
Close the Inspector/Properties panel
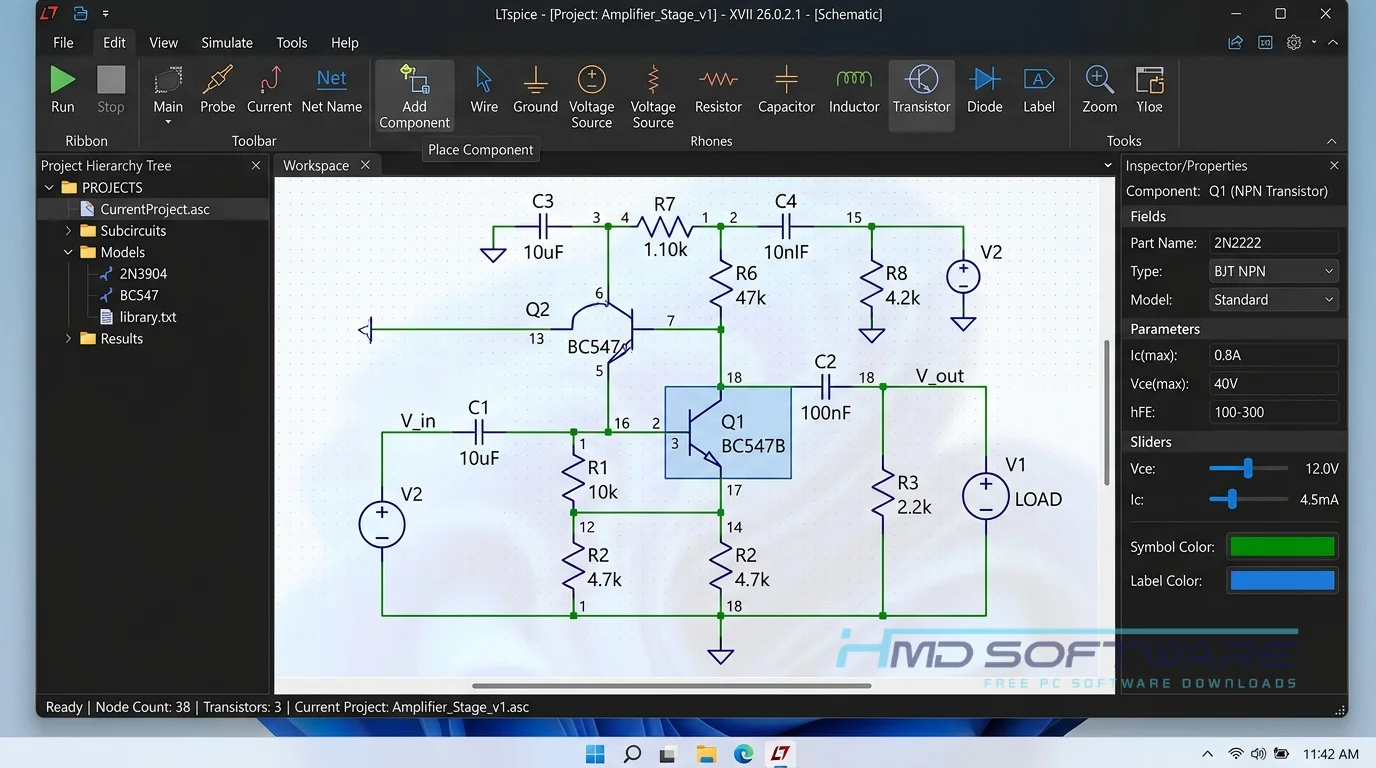[1334, 165]
